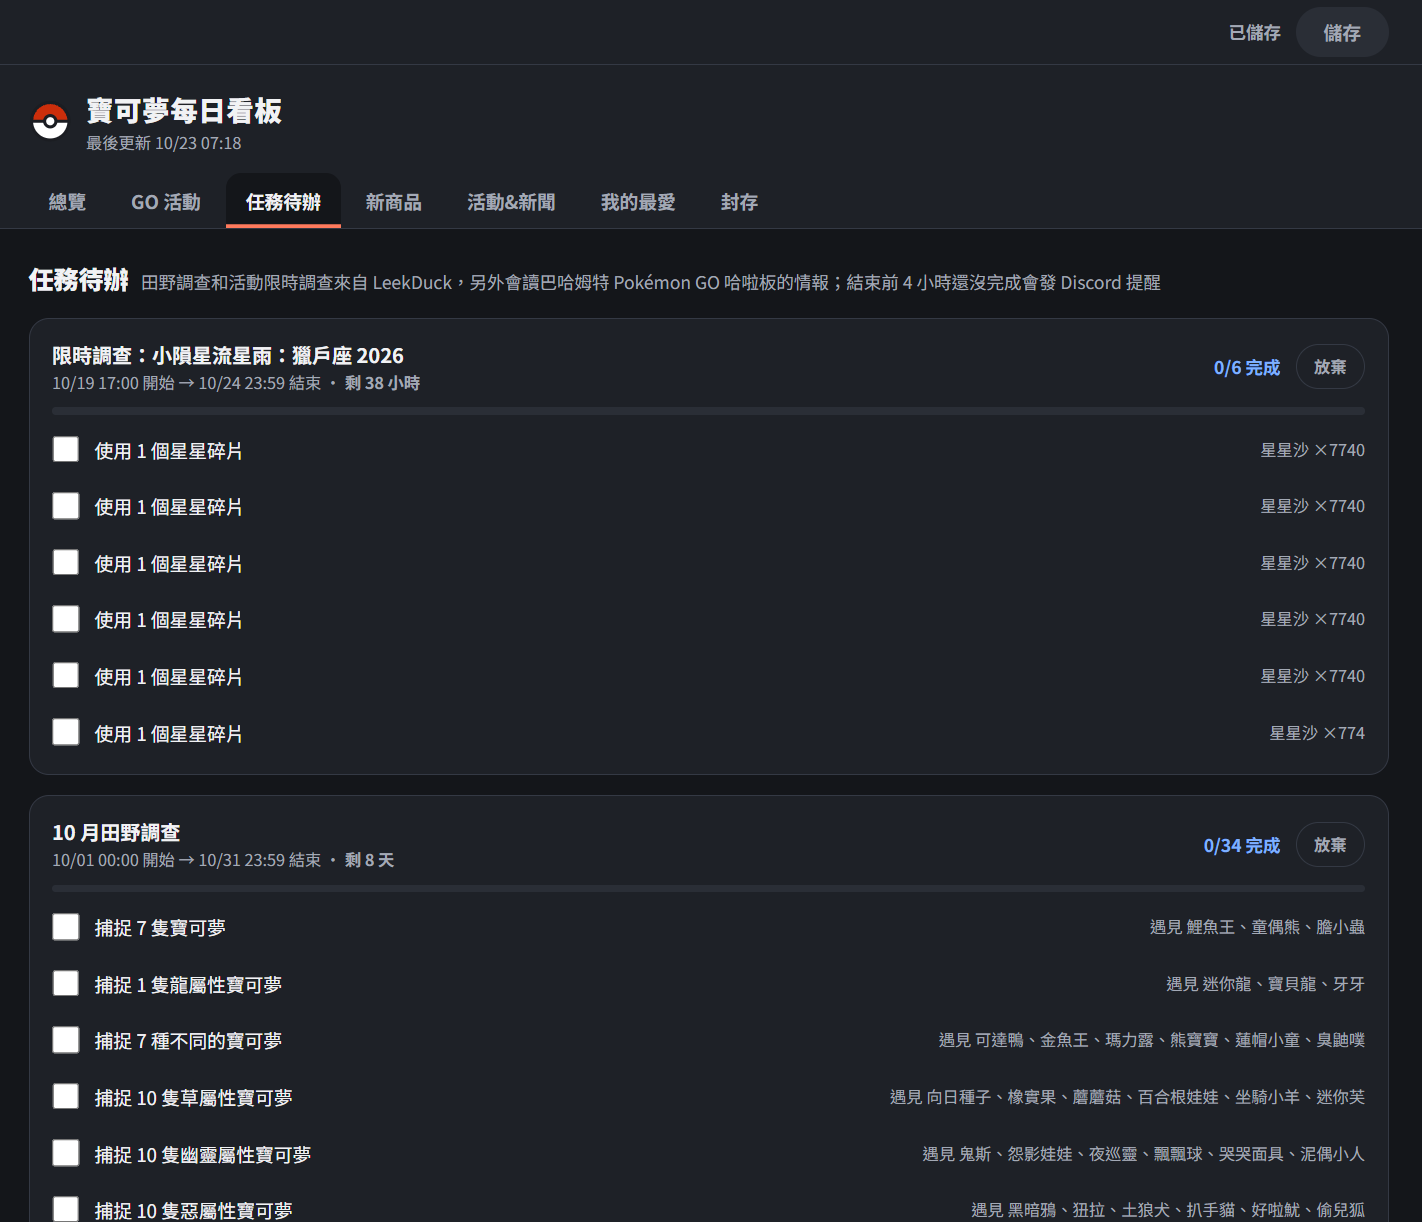
Task: Click 放棄 on the 限時調查 獵戶座 card
Action: pyautogui.click(x=1330, y=367)
